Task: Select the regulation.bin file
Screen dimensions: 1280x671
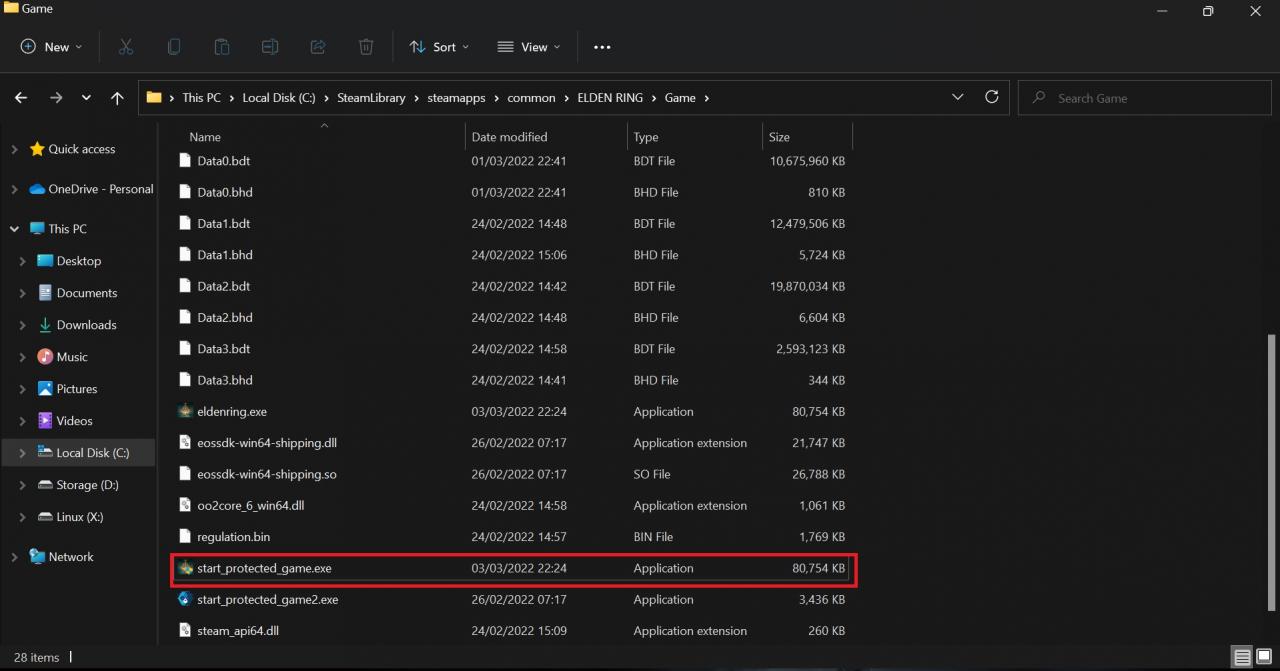Action: click(512, 537)
